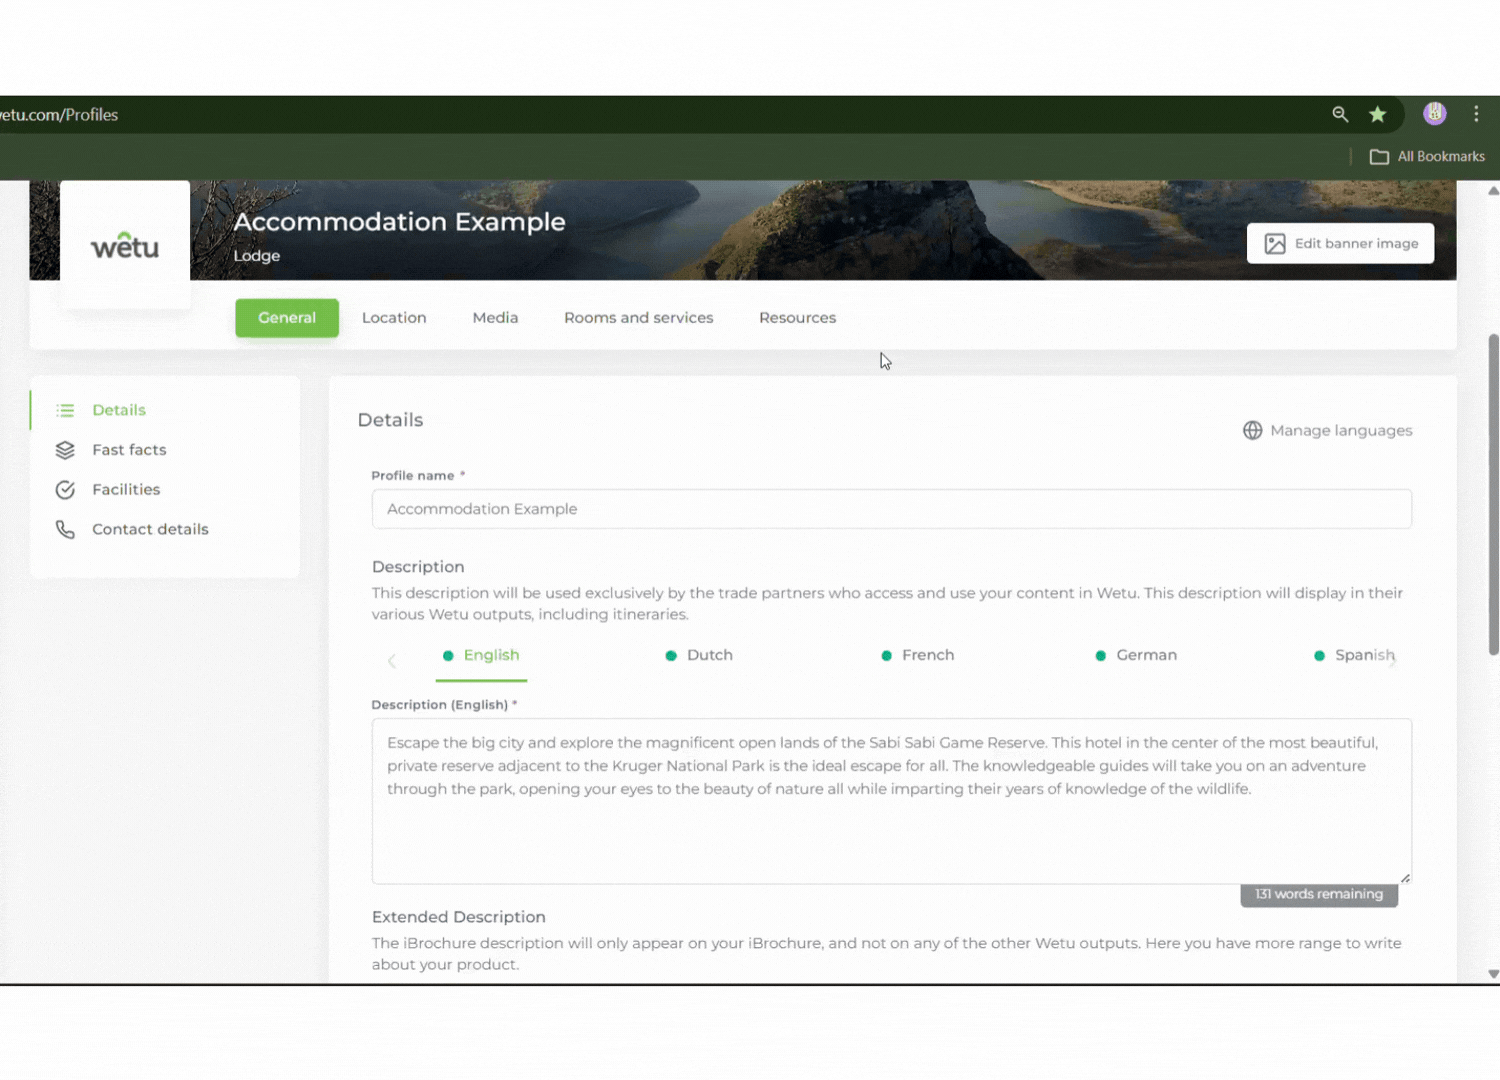Screen dimensions: 1500x1080
Task: Select the German language tab
Action: pyautogui.click(x=1135, y=655)
